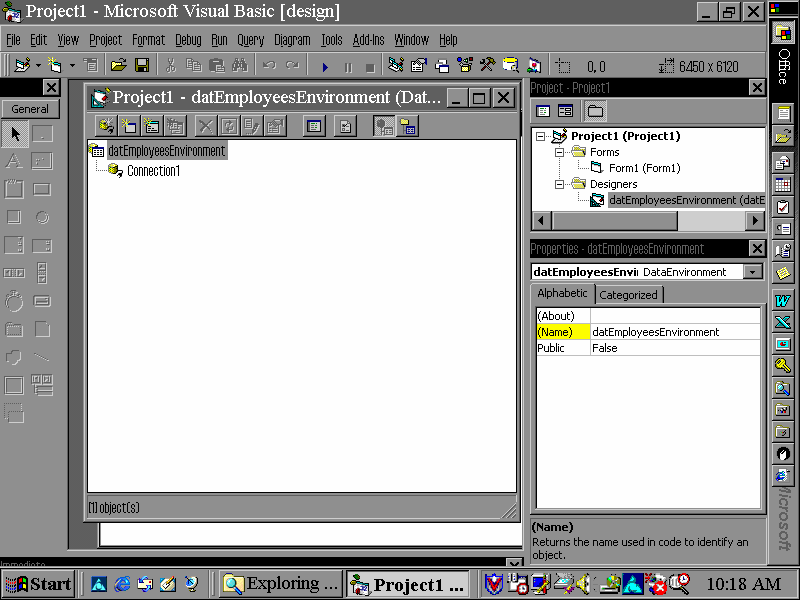
Task: Select the Pointer tool in toolbox
Action: click(x=16, y=134)
